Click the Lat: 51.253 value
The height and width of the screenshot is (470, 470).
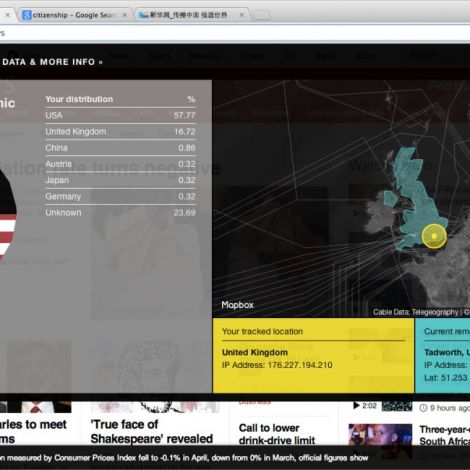[446, 378]
